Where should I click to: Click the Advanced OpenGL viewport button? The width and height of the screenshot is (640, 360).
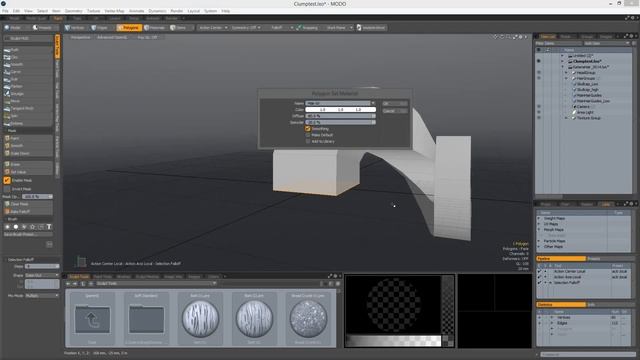(x=112, y=37)
